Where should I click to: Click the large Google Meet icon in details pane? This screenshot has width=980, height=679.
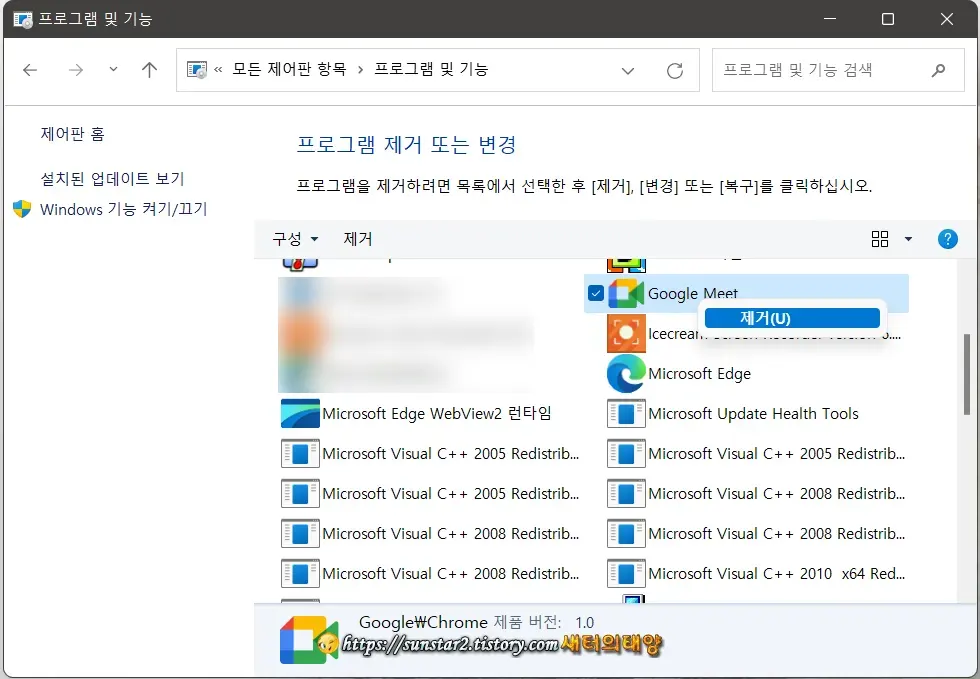[309, 640]
